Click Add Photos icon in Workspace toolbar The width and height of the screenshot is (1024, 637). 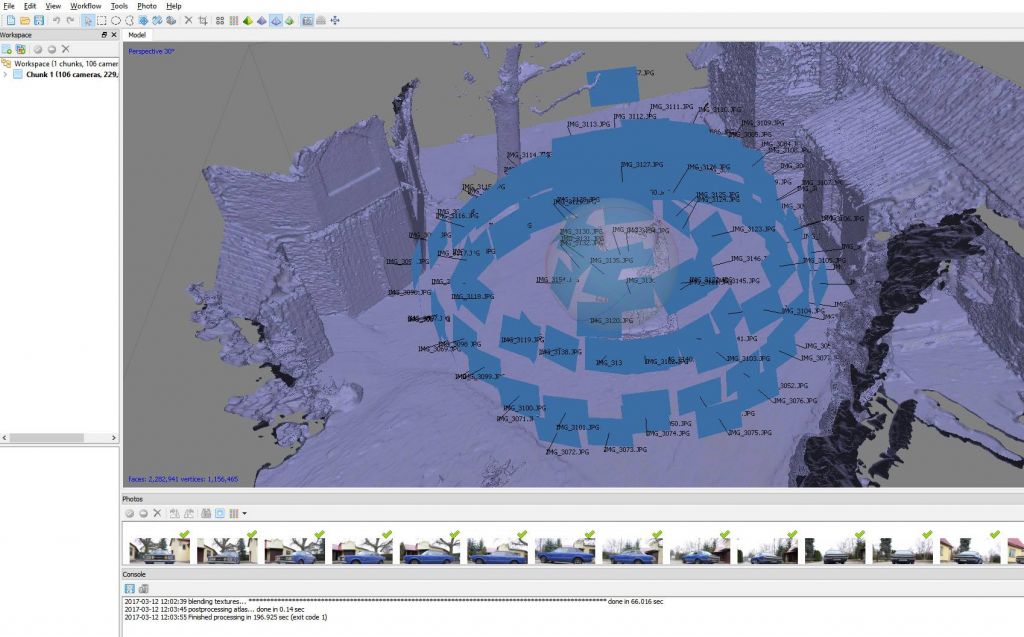coord(20,48)
